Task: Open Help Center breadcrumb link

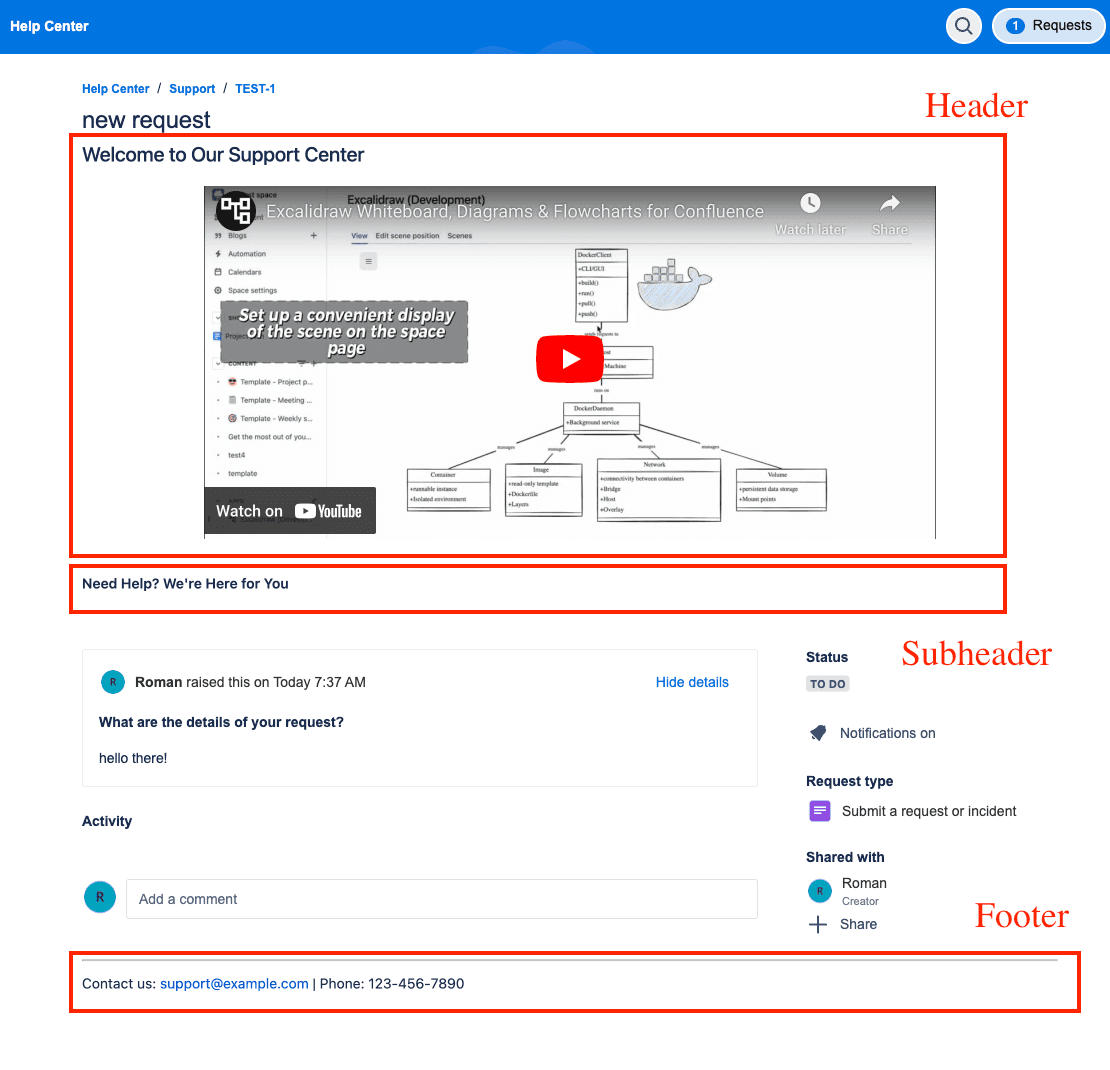Action: pyautogui.click(x=115, y=89)
